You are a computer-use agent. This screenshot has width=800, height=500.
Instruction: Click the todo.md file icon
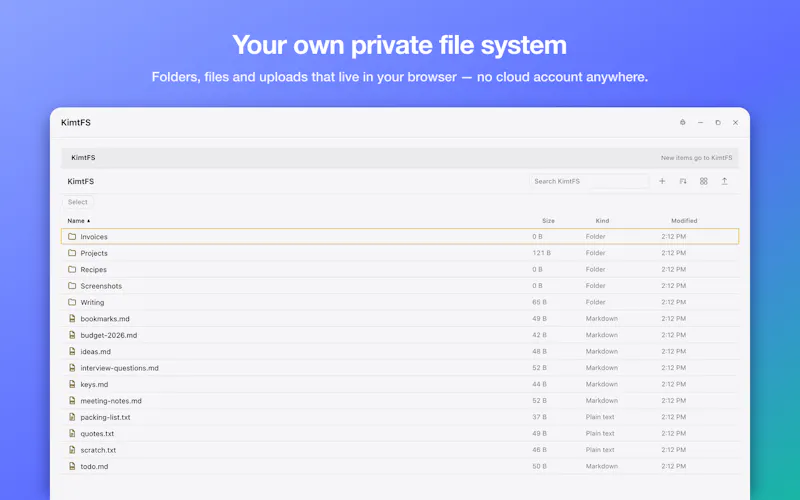click(72, 466)
